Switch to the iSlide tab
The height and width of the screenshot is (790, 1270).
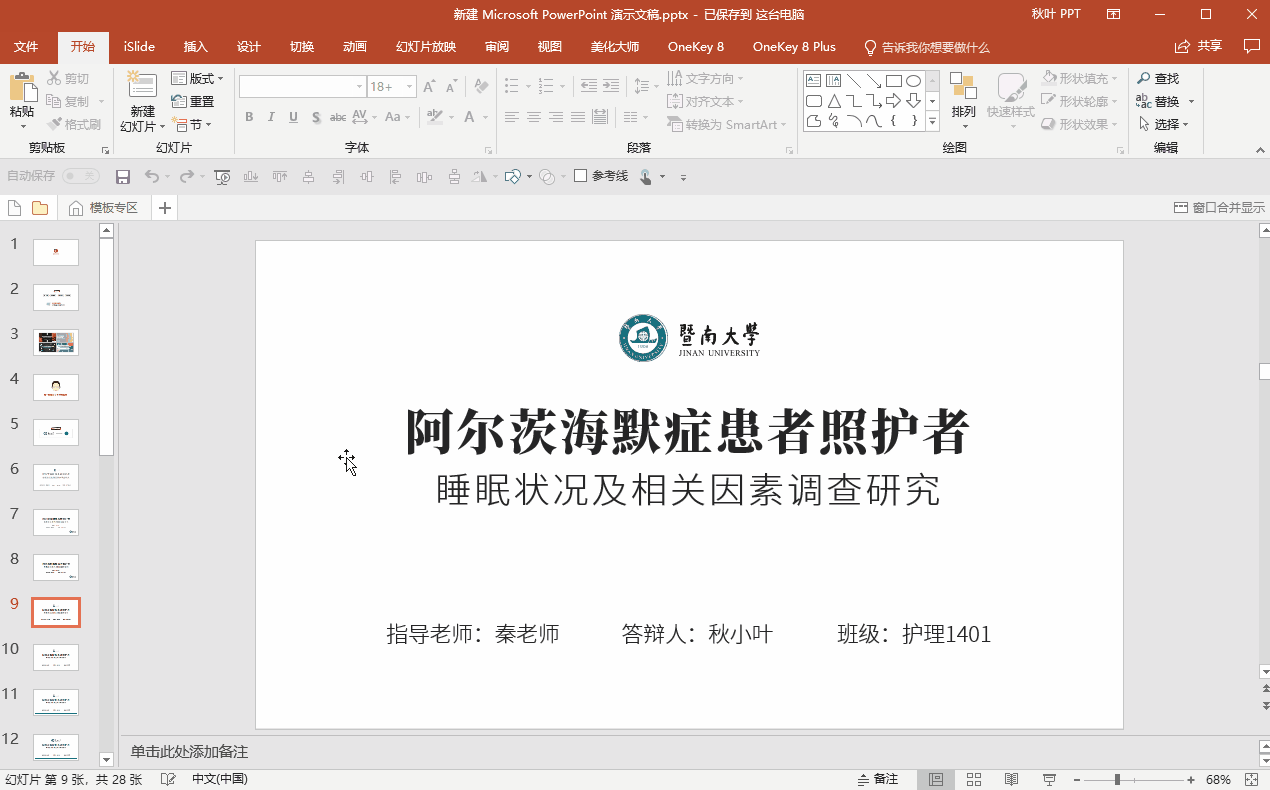pyautogui.click(x=139, y=47)
